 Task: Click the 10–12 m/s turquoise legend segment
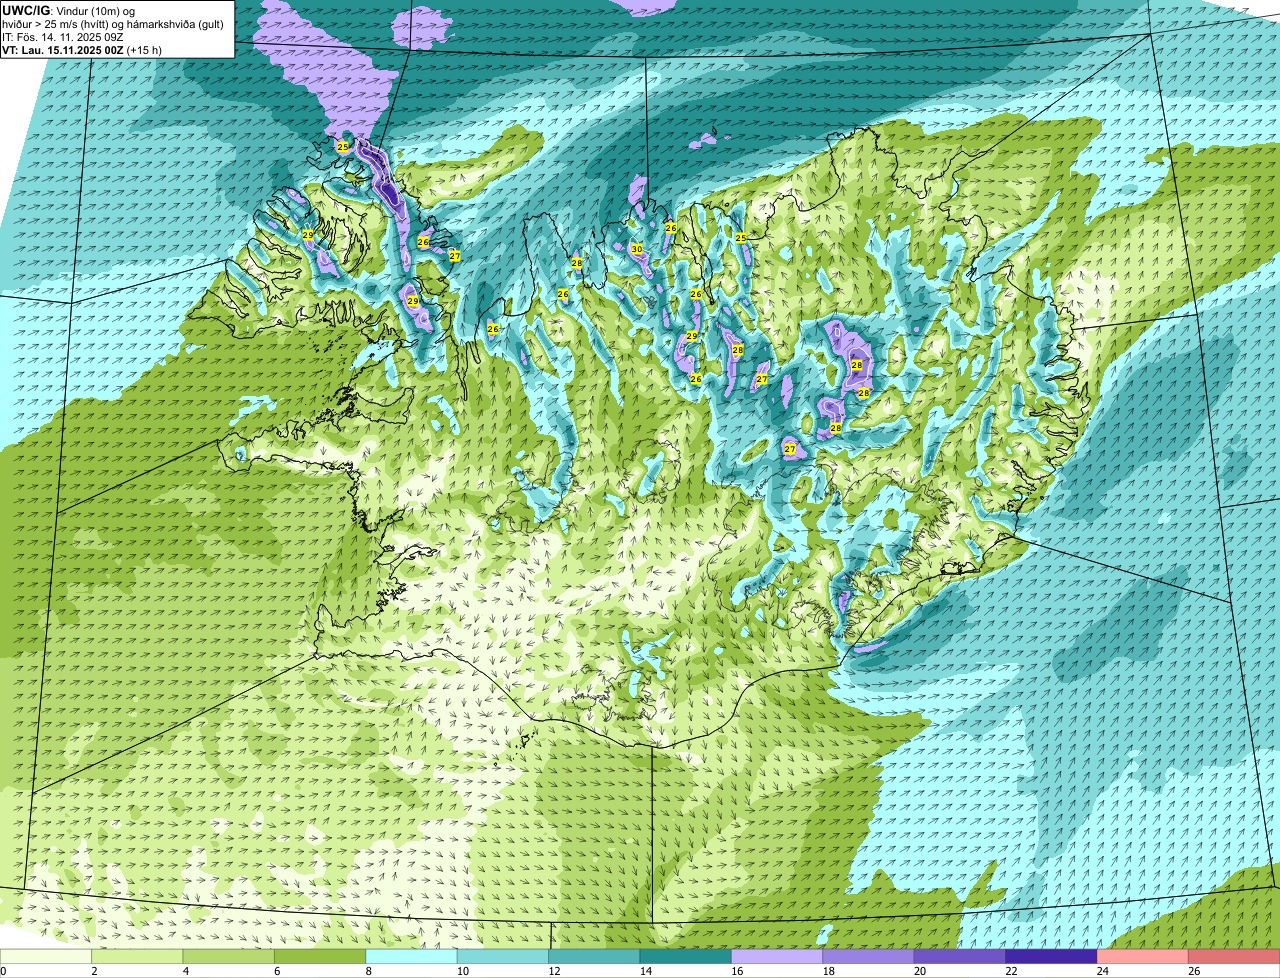tap(503, 956)
